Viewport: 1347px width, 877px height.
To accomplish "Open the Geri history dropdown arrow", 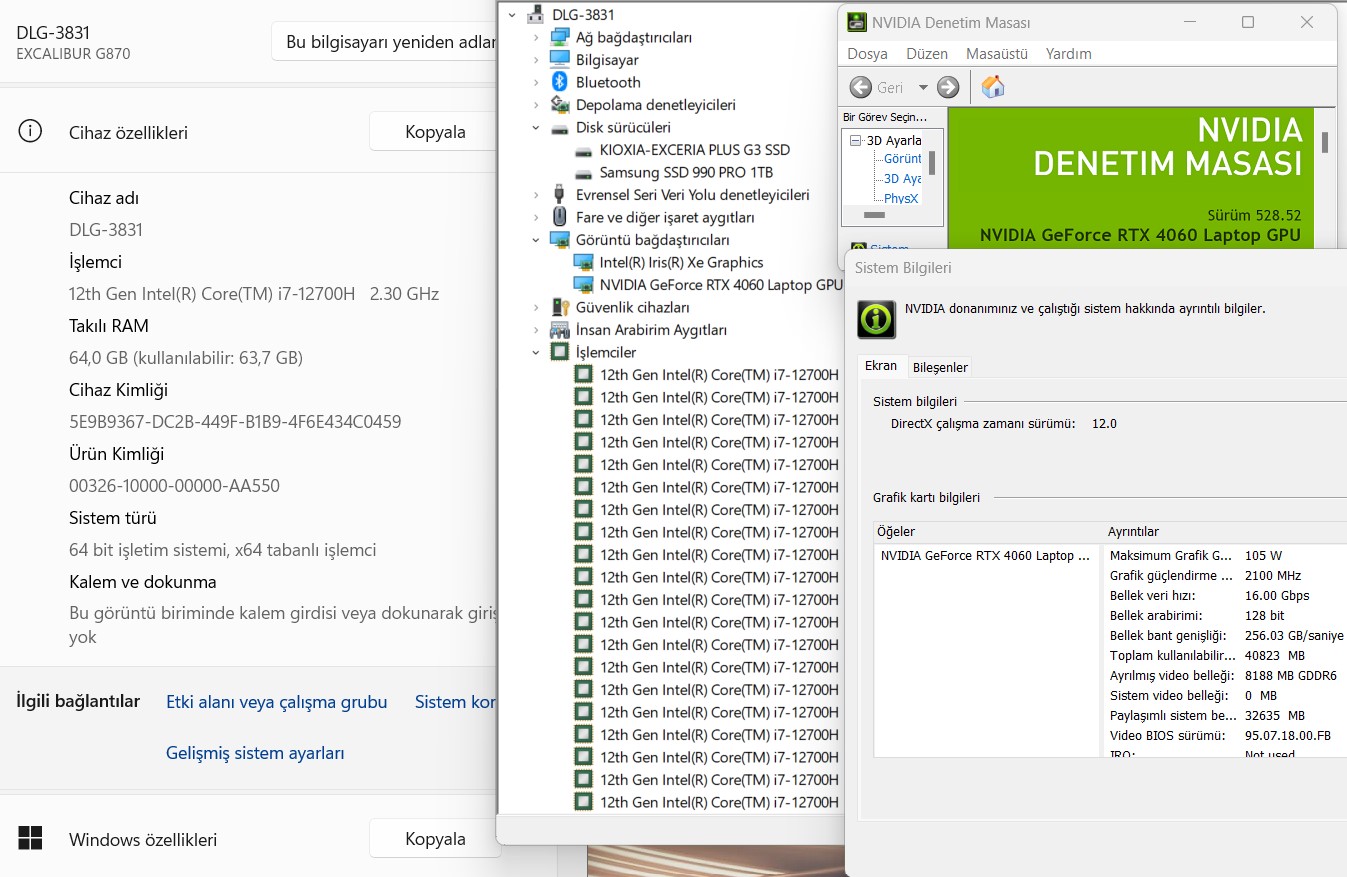I will (922, 88).
